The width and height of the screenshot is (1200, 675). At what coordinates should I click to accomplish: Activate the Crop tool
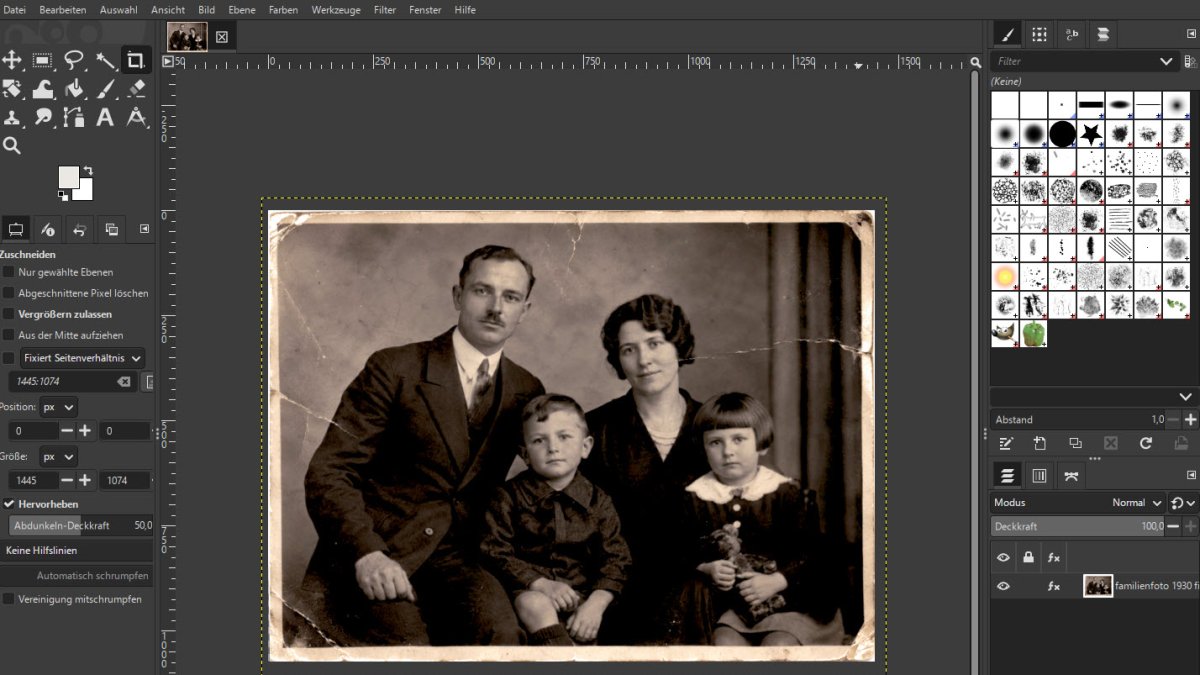[136, 60]
